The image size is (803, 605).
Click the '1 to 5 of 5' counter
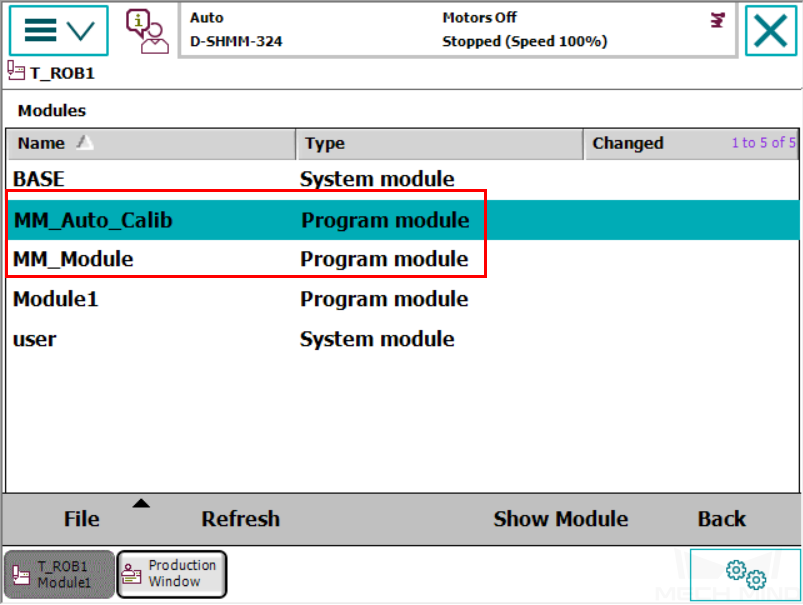(x=764, y=143)
